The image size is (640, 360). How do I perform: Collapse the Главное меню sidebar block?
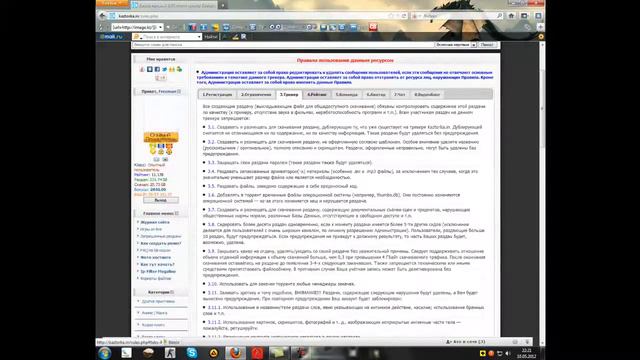point(177,213)
